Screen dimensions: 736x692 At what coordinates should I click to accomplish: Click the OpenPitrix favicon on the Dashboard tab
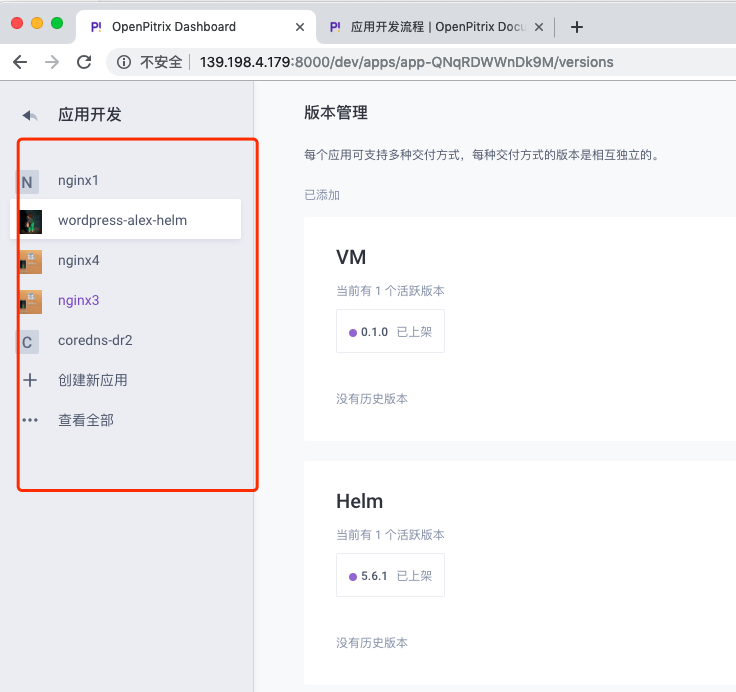coord(96,27)
